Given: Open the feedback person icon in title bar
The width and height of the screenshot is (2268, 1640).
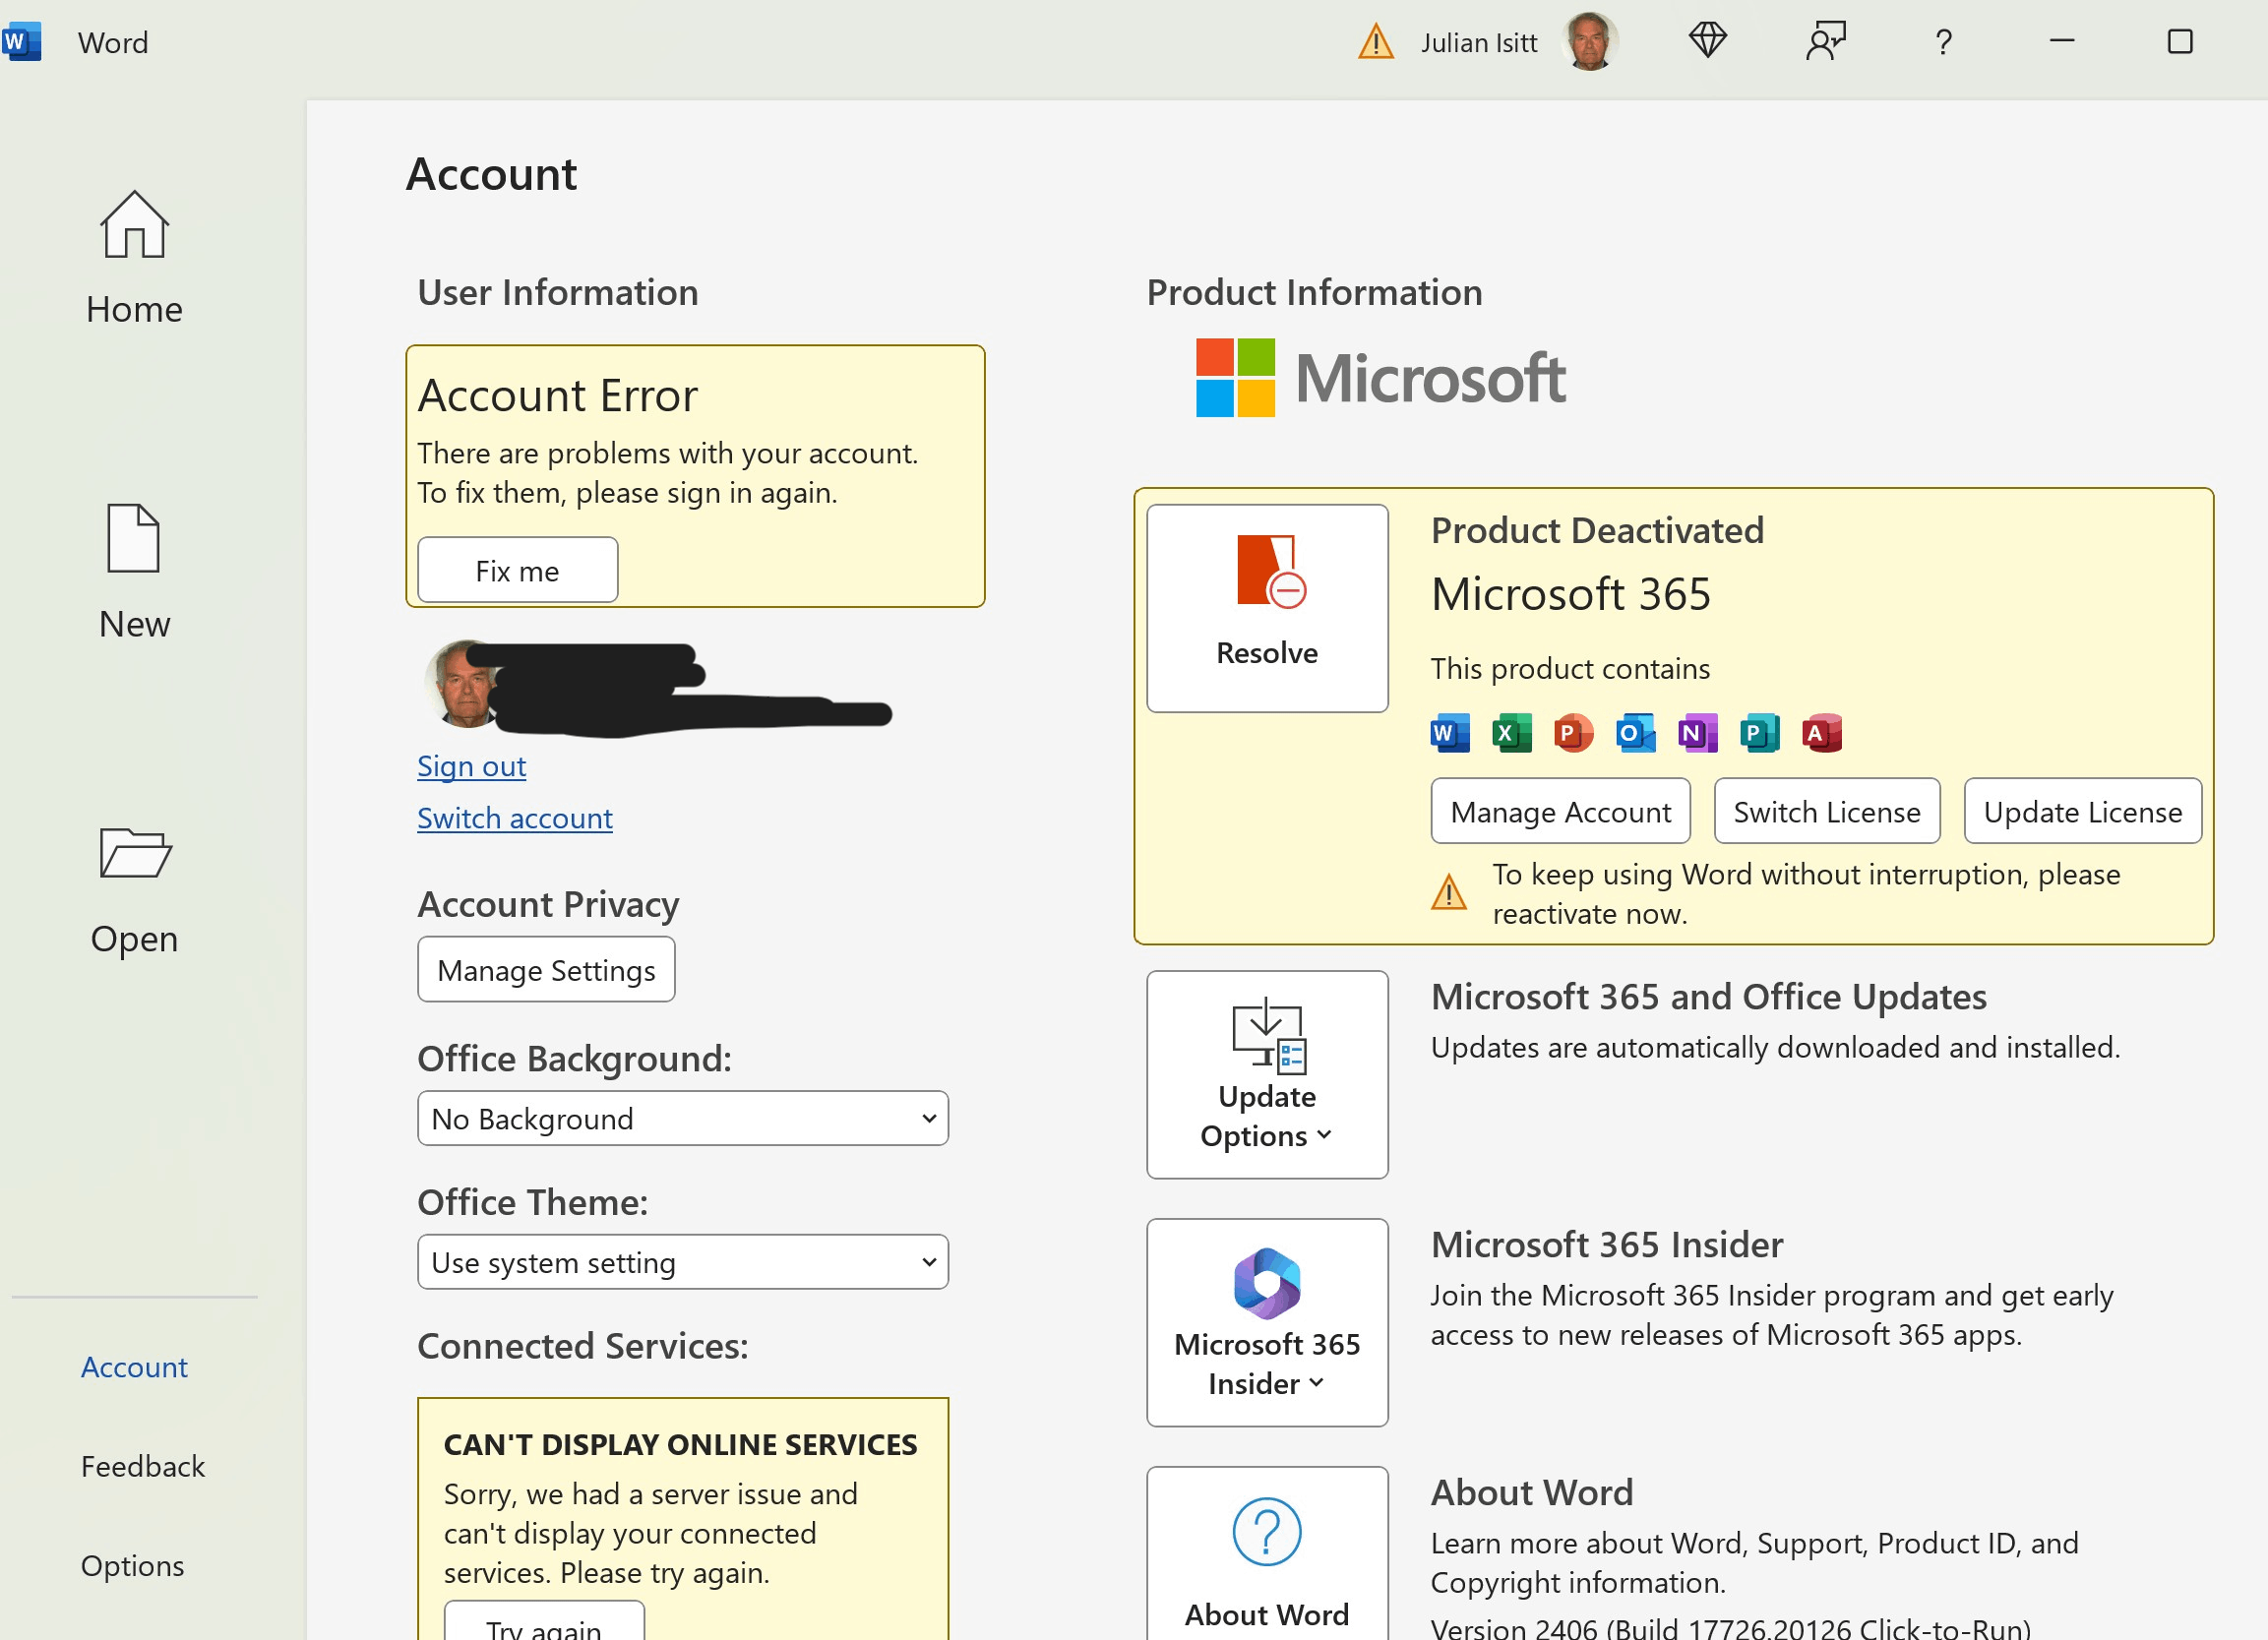Looking at the screenshot, I should click(1826, 41).
